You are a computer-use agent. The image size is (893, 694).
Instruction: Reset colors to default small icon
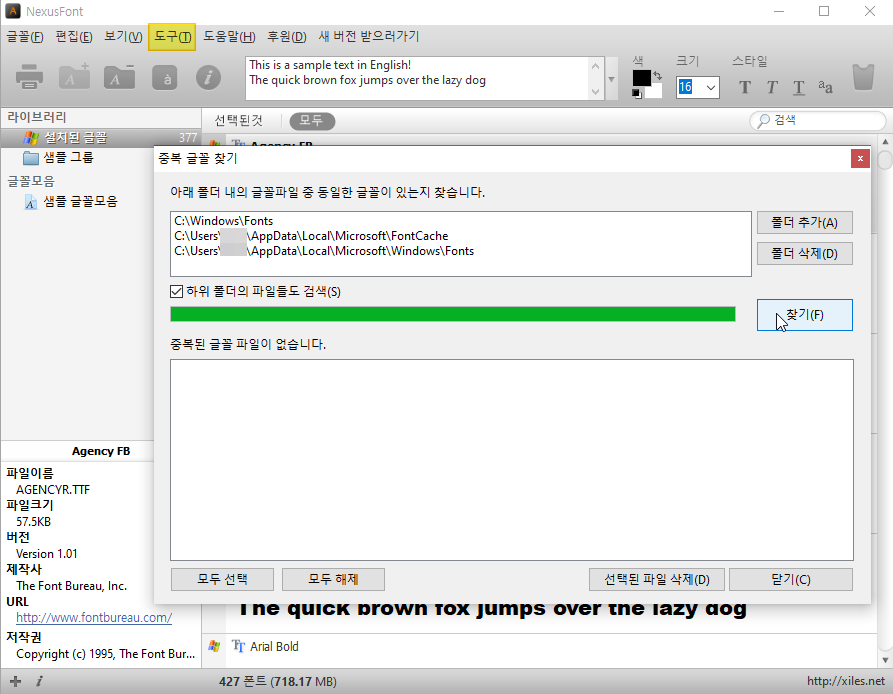(637, 94)
